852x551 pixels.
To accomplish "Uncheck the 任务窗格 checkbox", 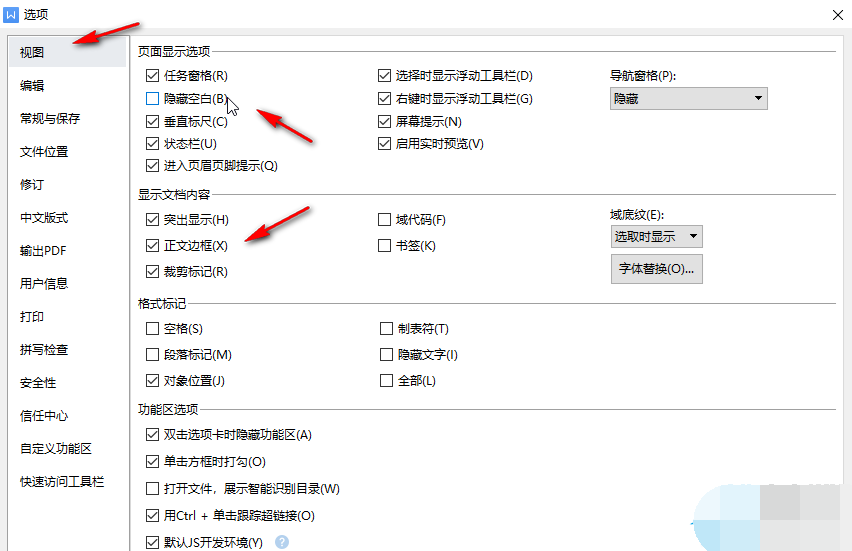I will click(x=152, y=76).
